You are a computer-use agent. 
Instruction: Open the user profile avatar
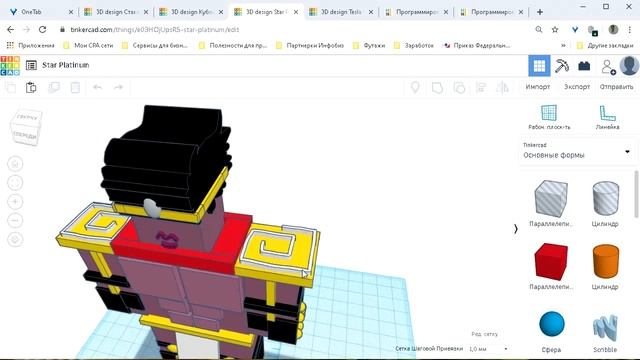[x=629, y=65]
